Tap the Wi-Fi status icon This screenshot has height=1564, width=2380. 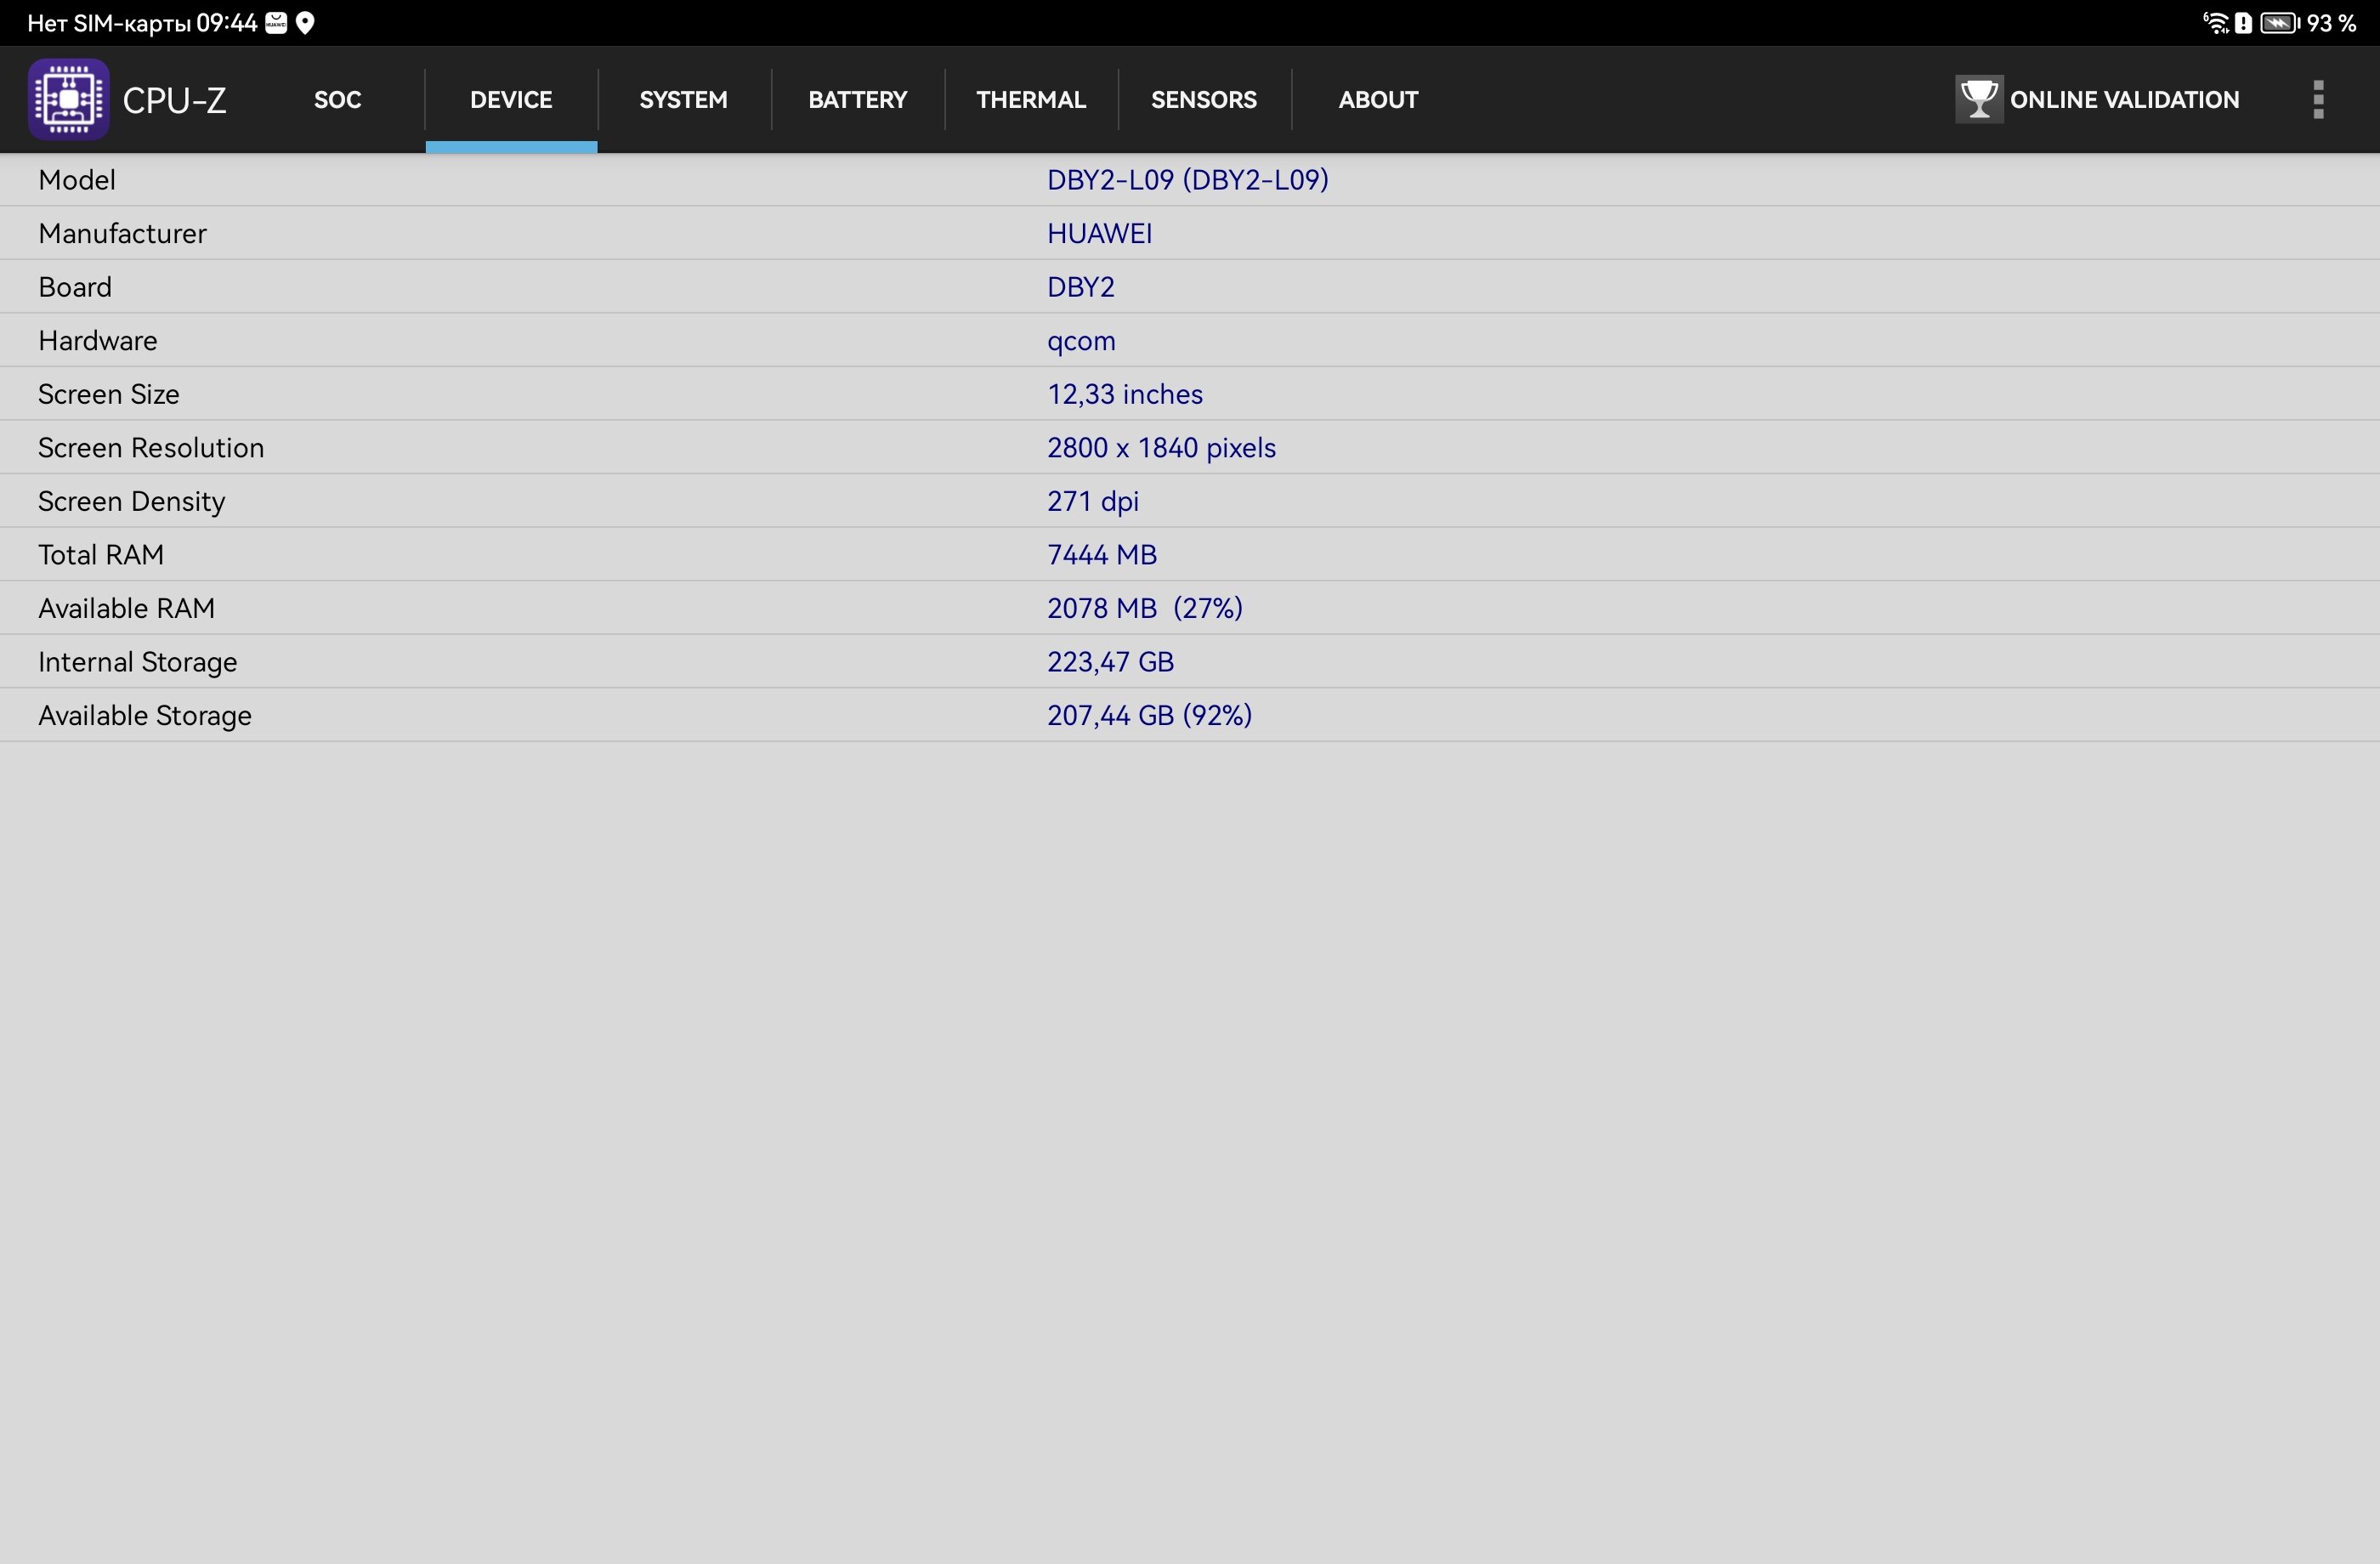click(2216, 23)
